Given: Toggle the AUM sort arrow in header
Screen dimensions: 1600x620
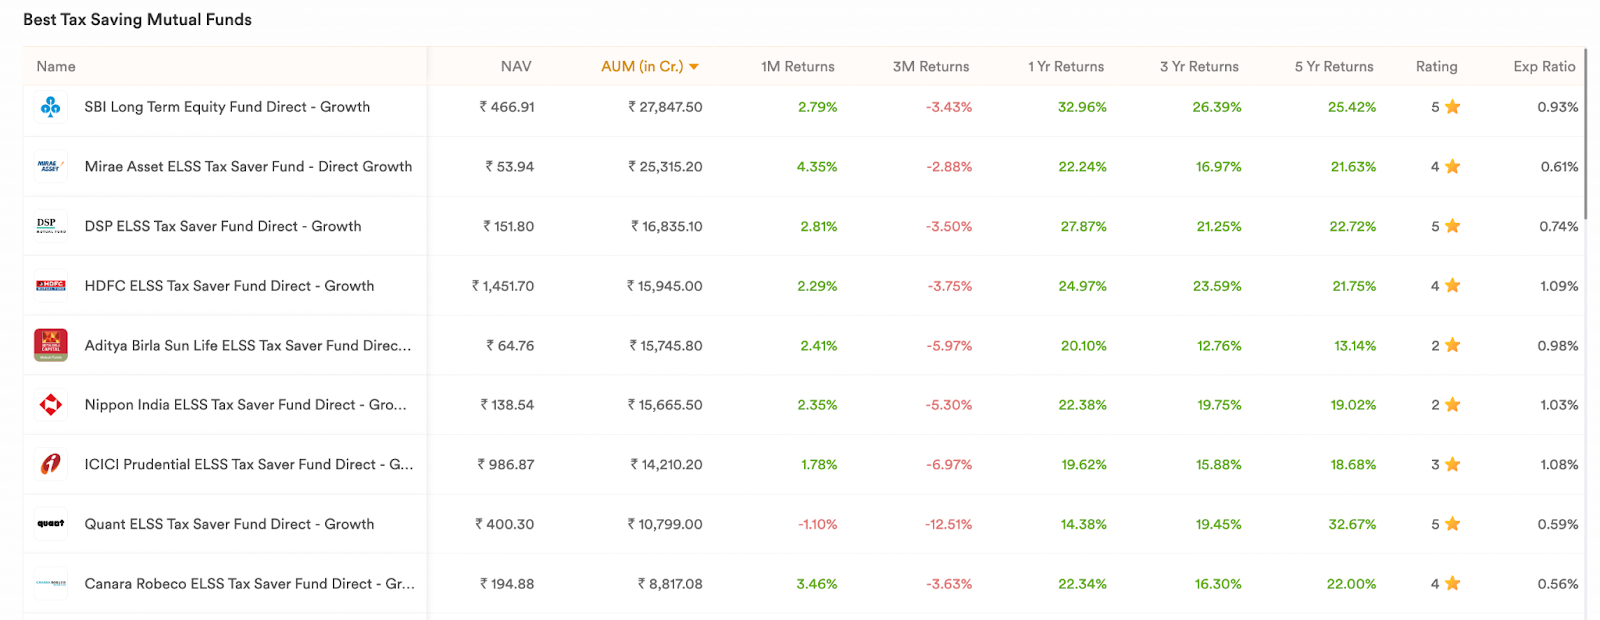Looking at the screenshot, I should click(x=694, y=67).
